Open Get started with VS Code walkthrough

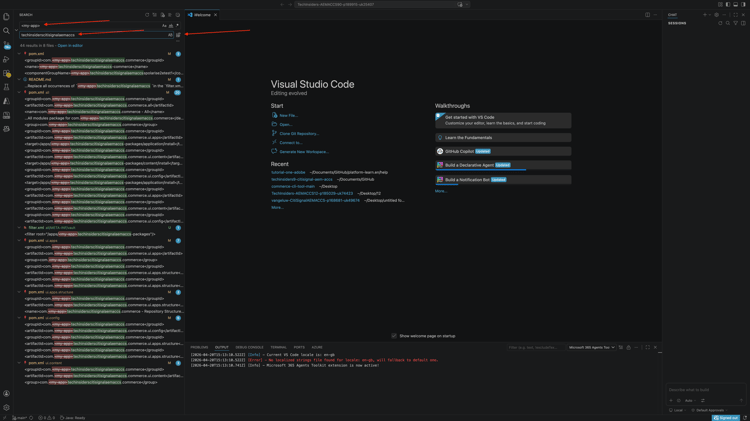pyautogui.click(x=503, y=120)
